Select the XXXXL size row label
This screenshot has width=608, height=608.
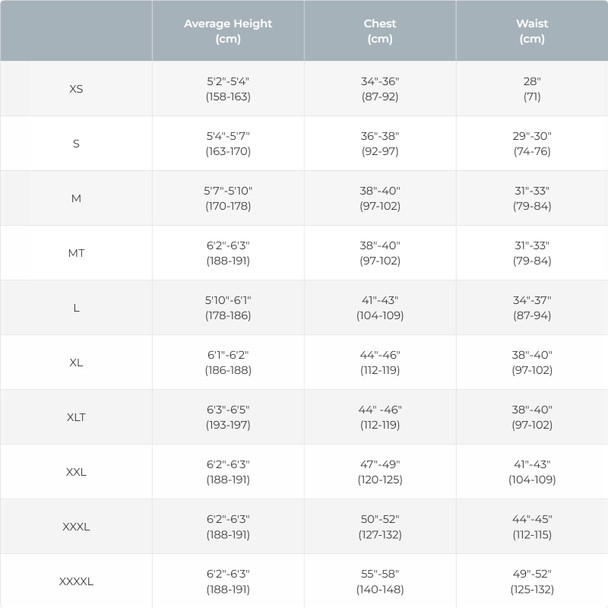coord(76,581)
